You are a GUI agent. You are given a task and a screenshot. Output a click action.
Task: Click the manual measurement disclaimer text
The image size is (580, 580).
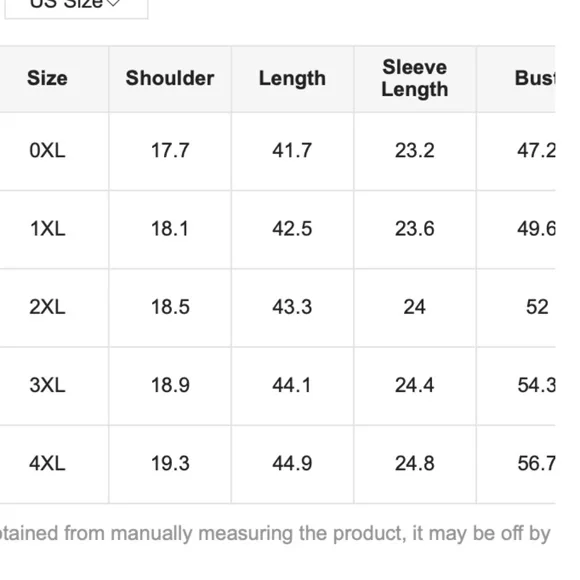(275, 534)
